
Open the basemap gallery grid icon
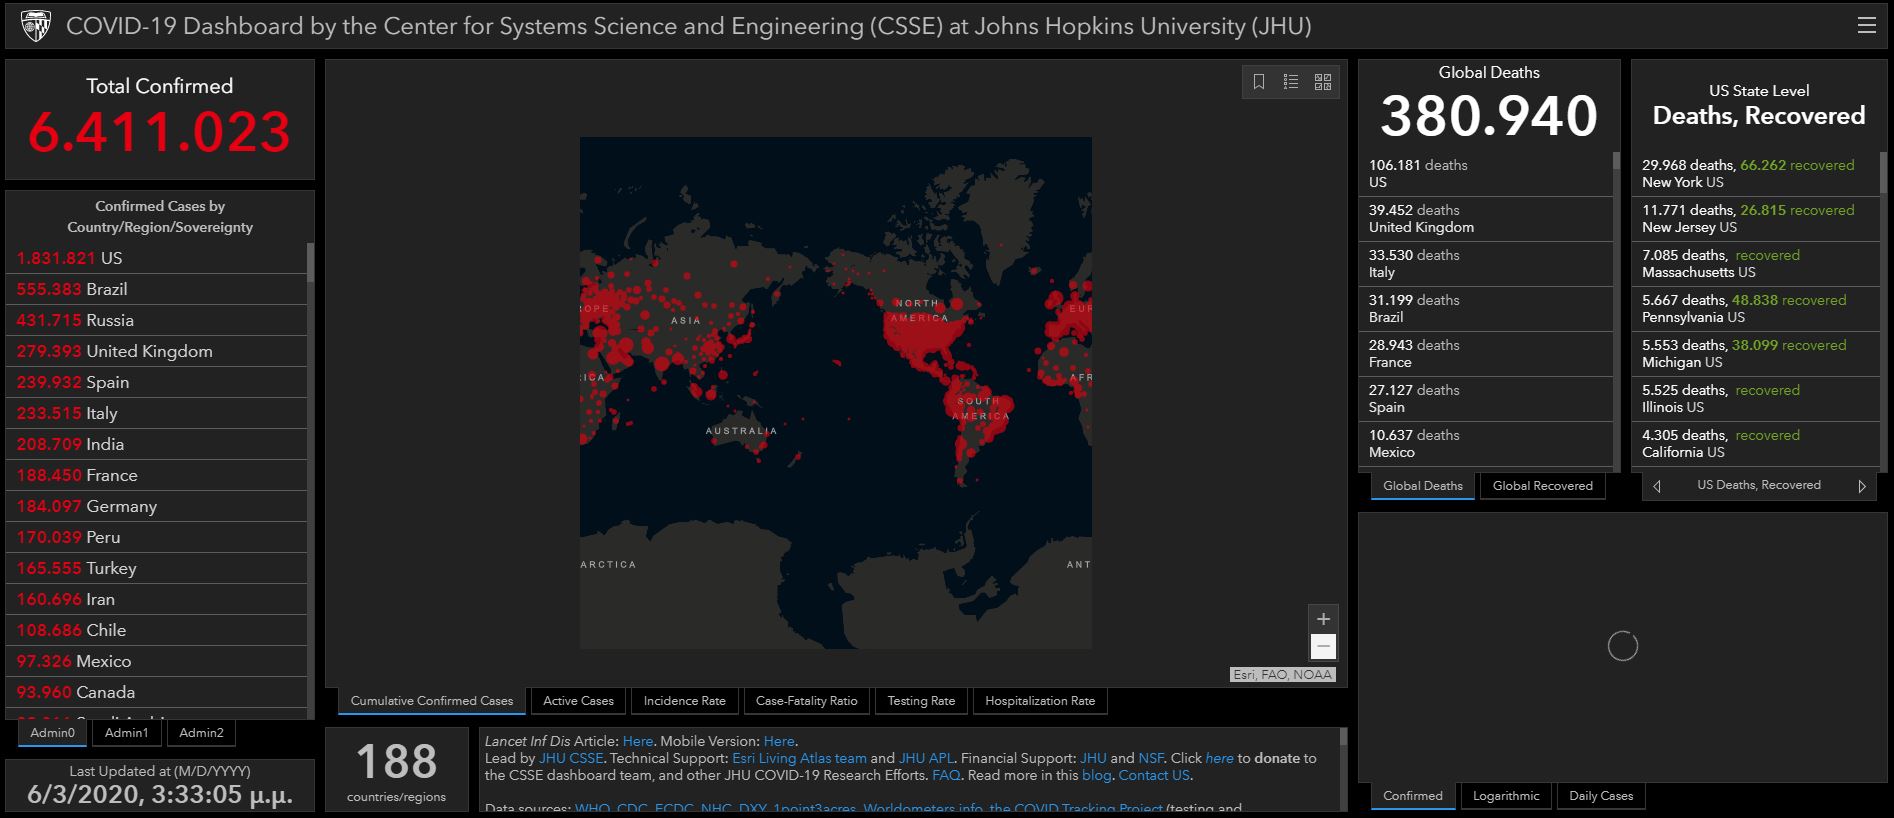[x=1323, y=82]
